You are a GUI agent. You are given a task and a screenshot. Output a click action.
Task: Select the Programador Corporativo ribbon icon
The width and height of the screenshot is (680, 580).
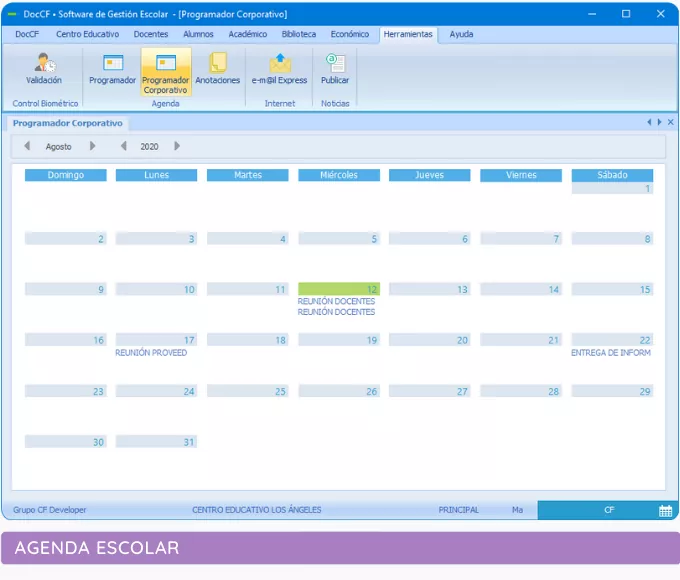tap(165, 70)
